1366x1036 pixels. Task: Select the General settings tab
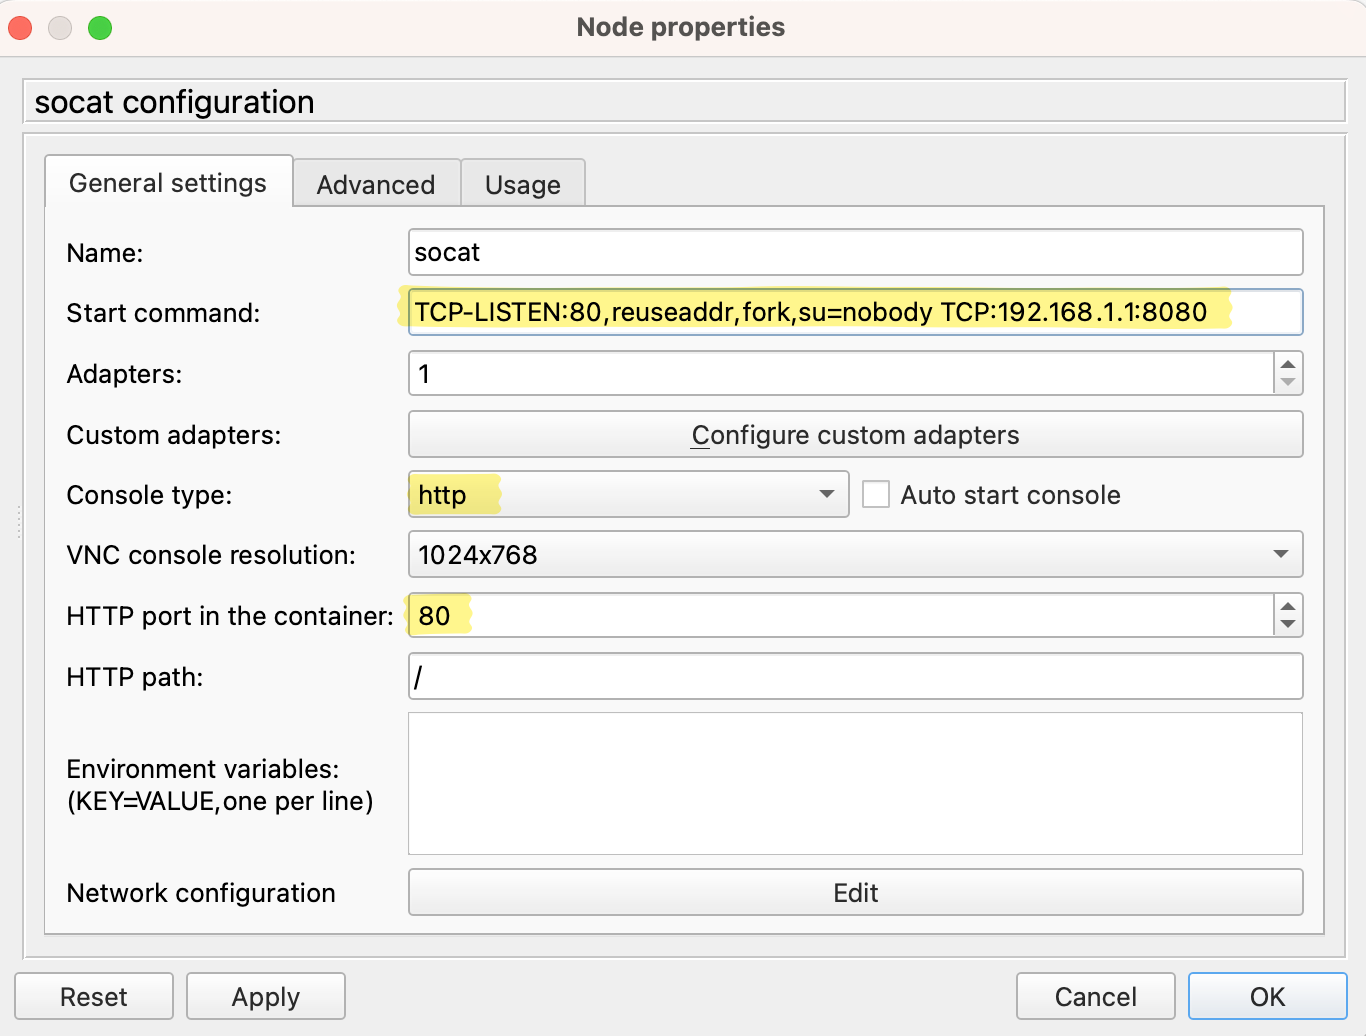pyautogui.click(x=166, y=182)
